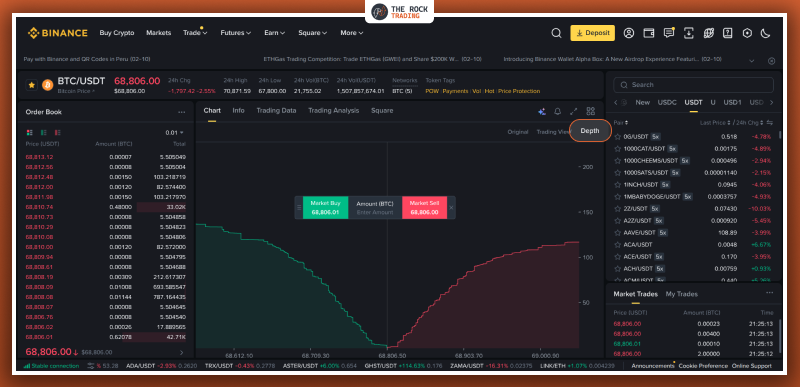Image resolution: width=800 pixels, height=387 pixels.
Task: Switch to Original chart view
Action: (x=518, y=132)
